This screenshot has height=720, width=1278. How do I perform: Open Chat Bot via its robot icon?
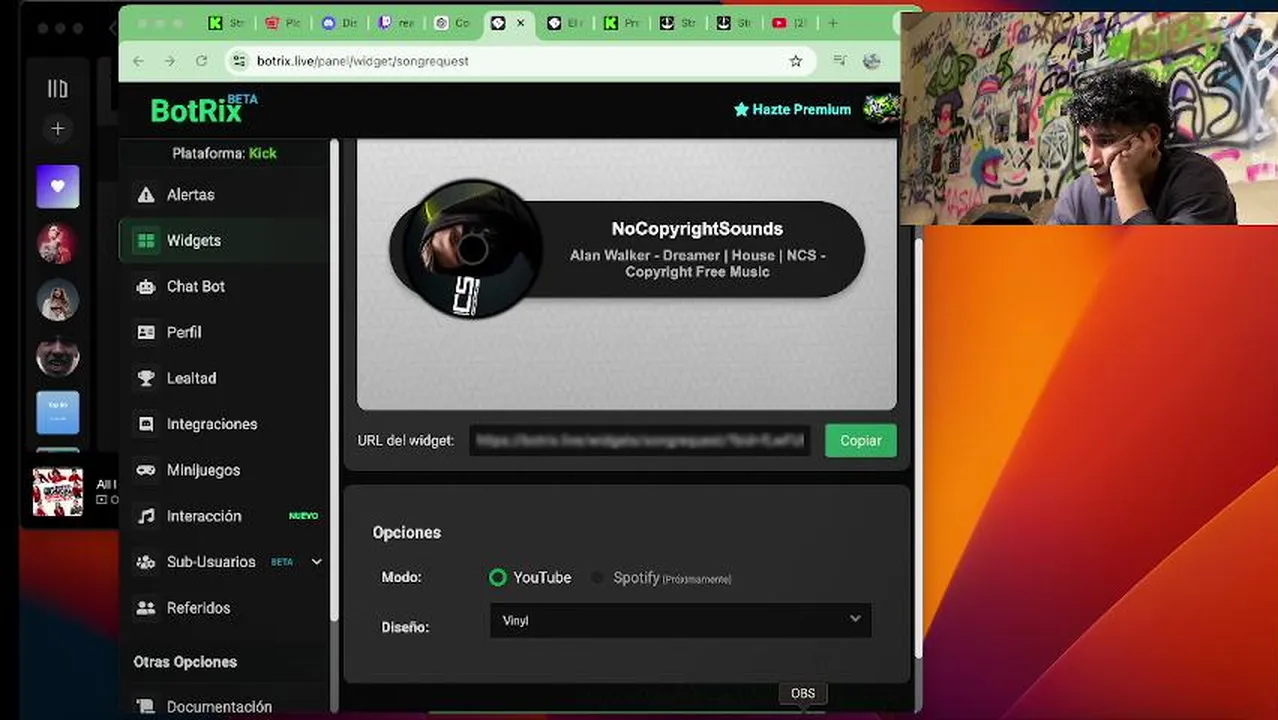tap(146, 287)
